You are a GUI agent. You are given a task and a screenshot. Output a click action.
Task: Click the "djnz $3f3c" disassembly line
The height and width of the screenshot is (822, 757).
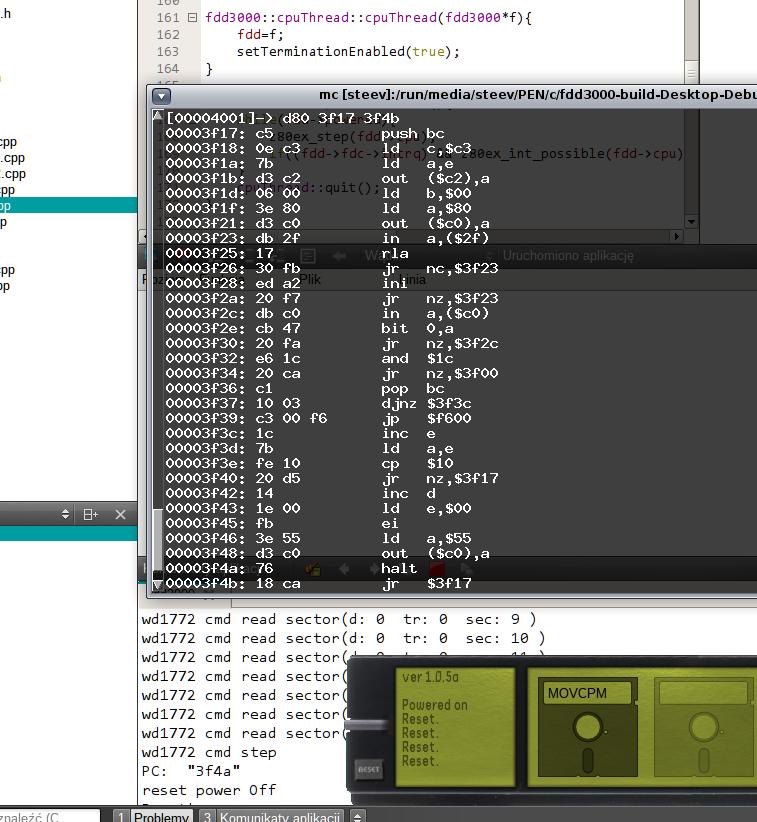318,403
